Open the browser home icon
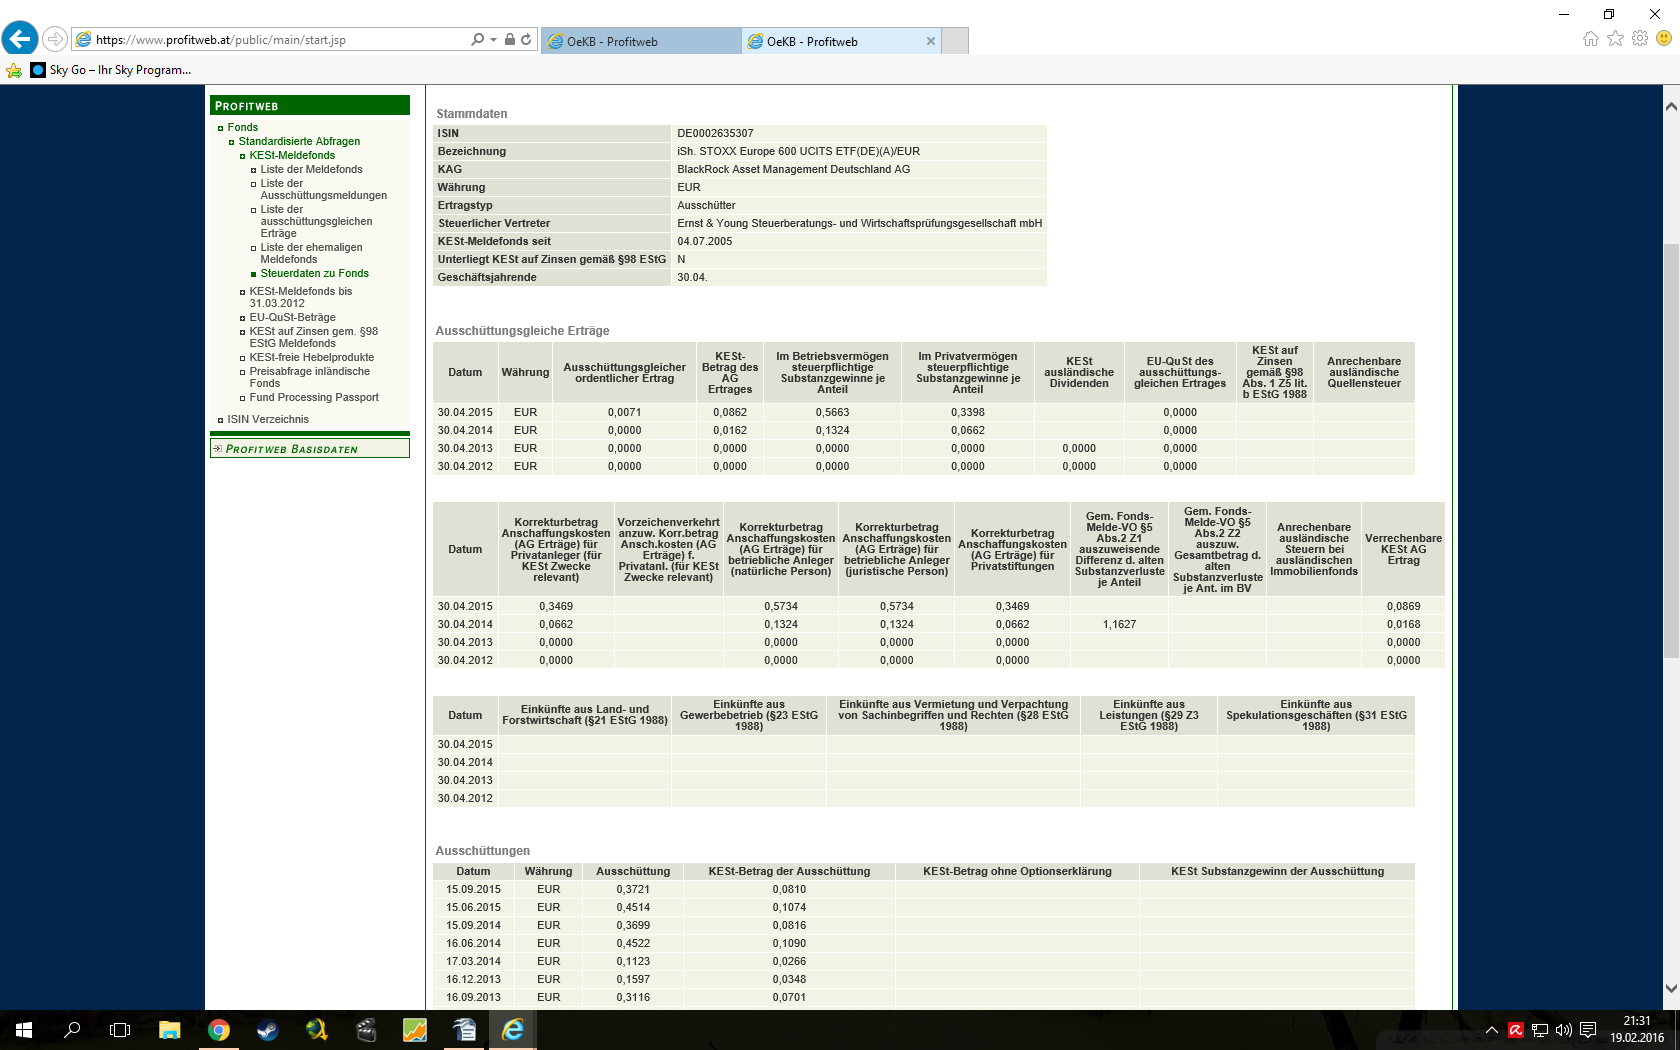 point(1591,39)
